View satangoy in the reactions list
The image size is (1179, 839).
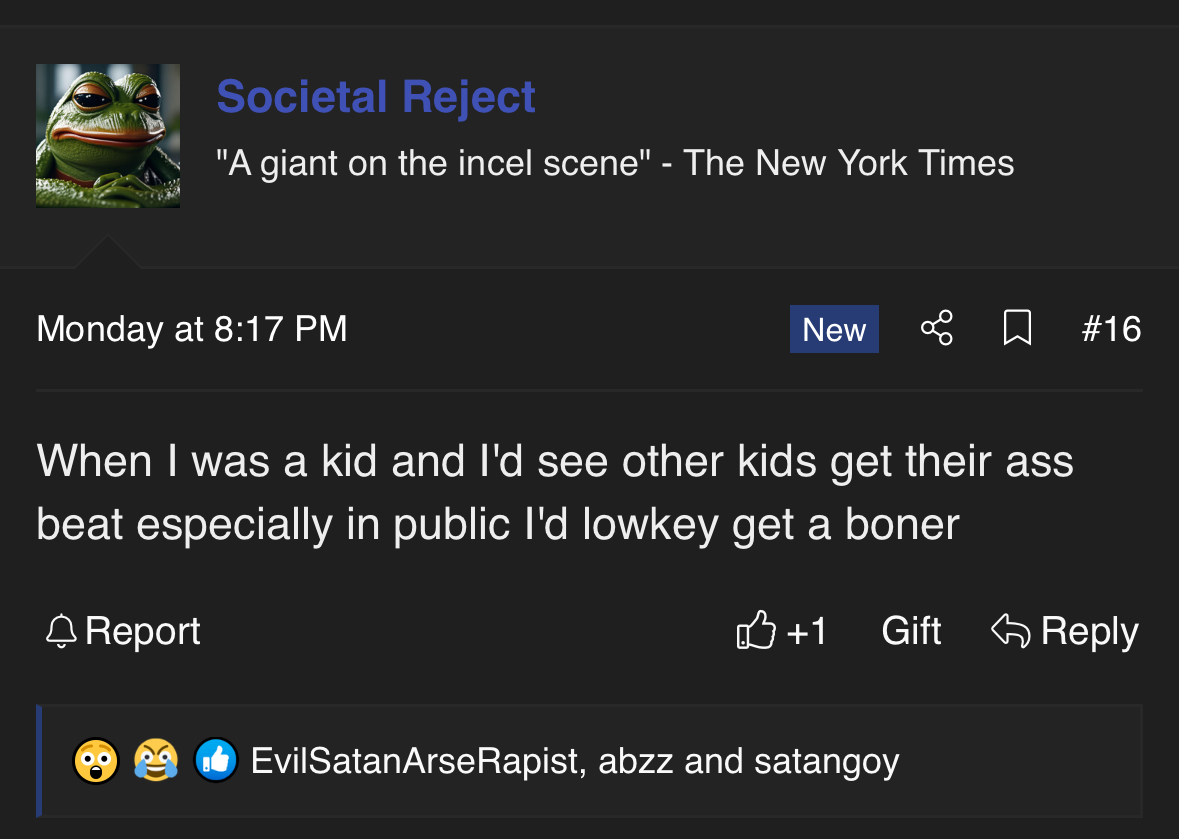[827, 761]
